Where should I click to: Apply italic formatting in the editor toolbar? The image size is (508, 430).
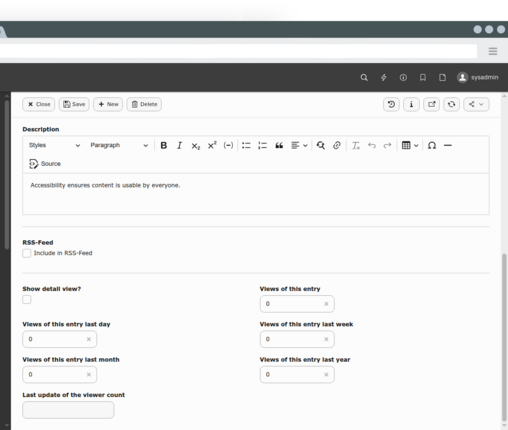point(179,145)
